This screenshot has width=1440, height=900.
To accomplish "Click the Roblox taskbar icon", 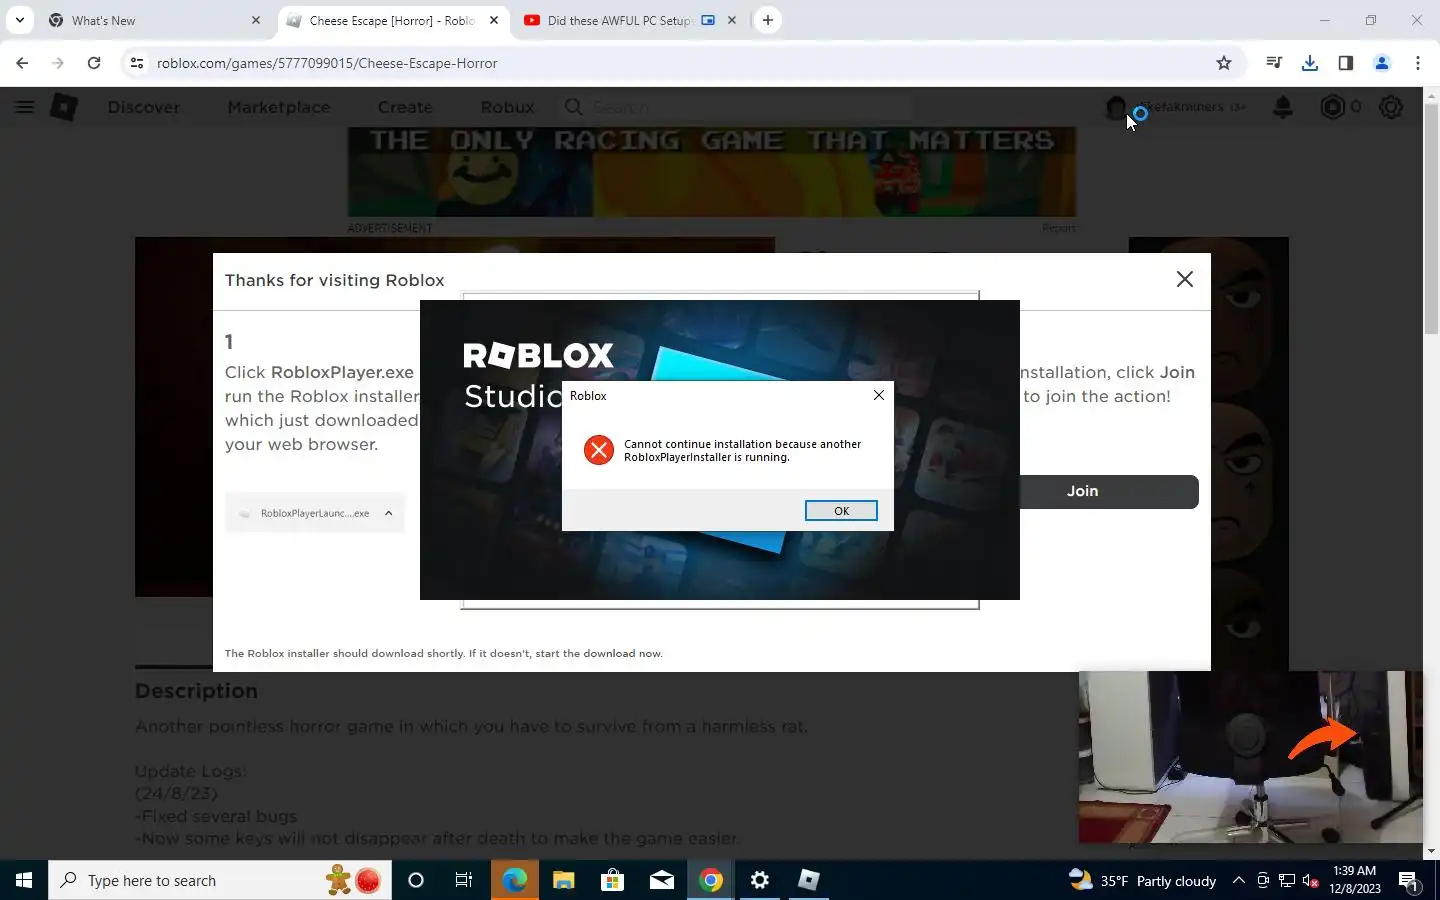I will [x=809, y=880].
